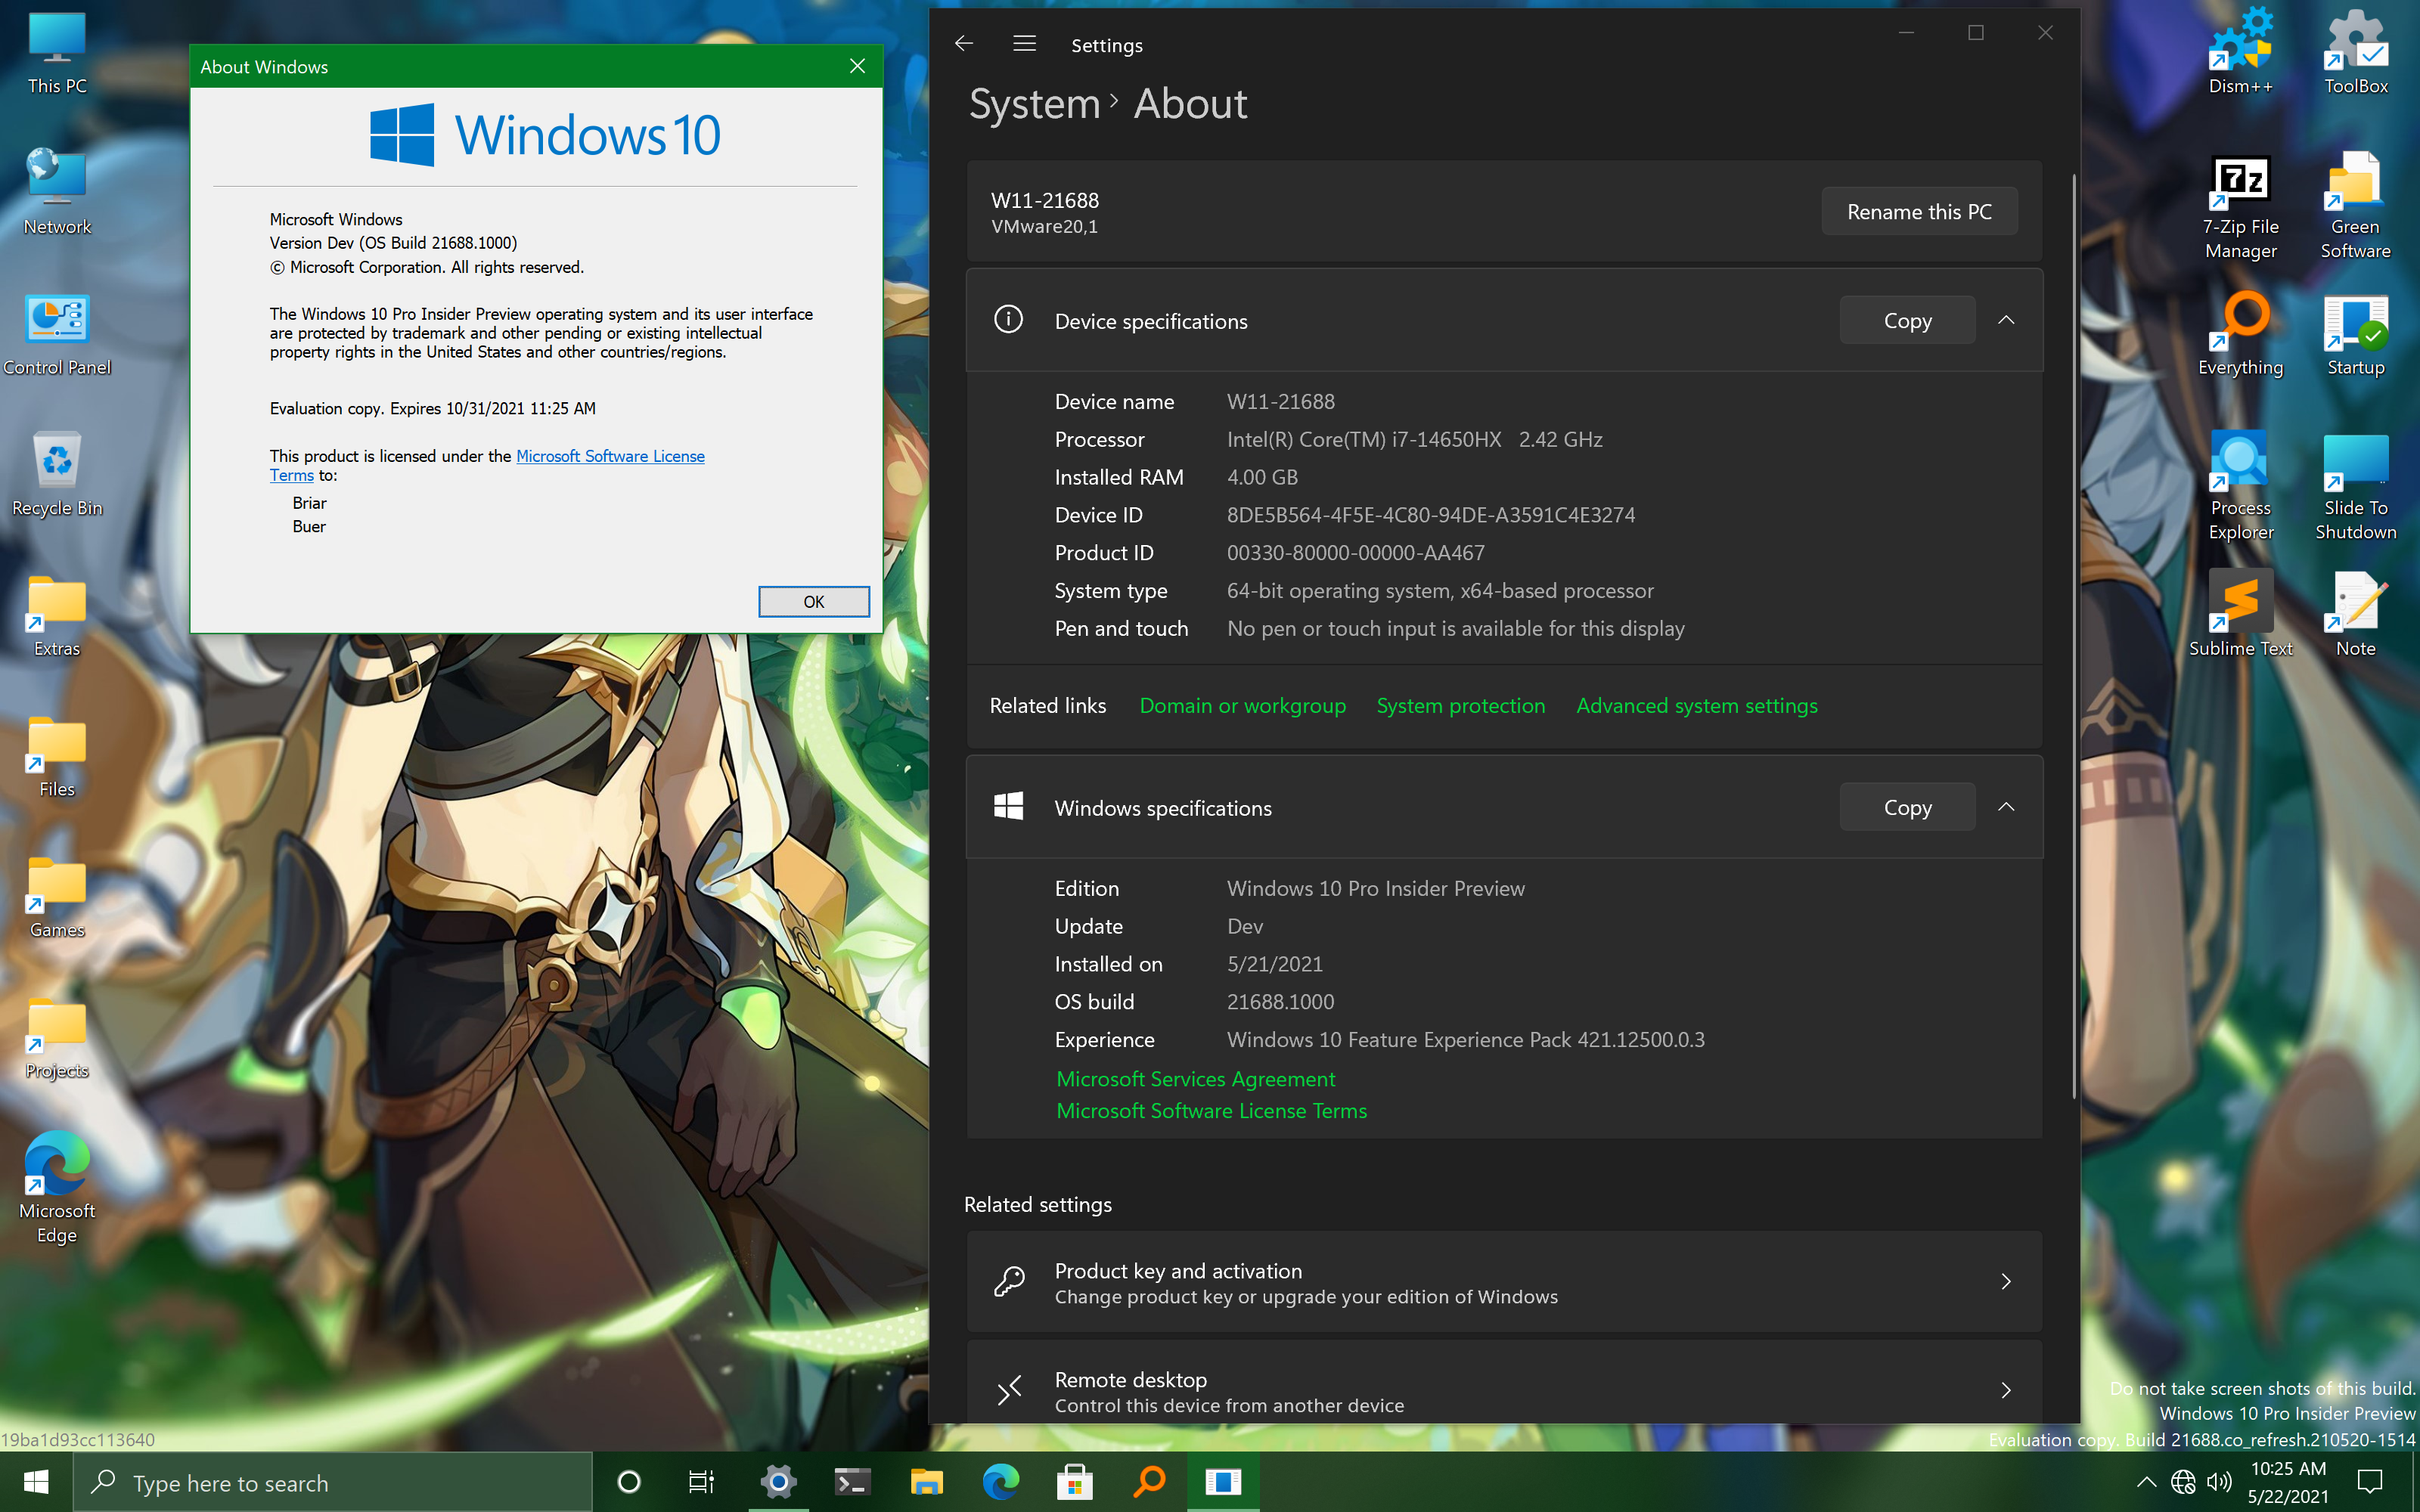Show hidden system tray icons

click(2146, 1482)
